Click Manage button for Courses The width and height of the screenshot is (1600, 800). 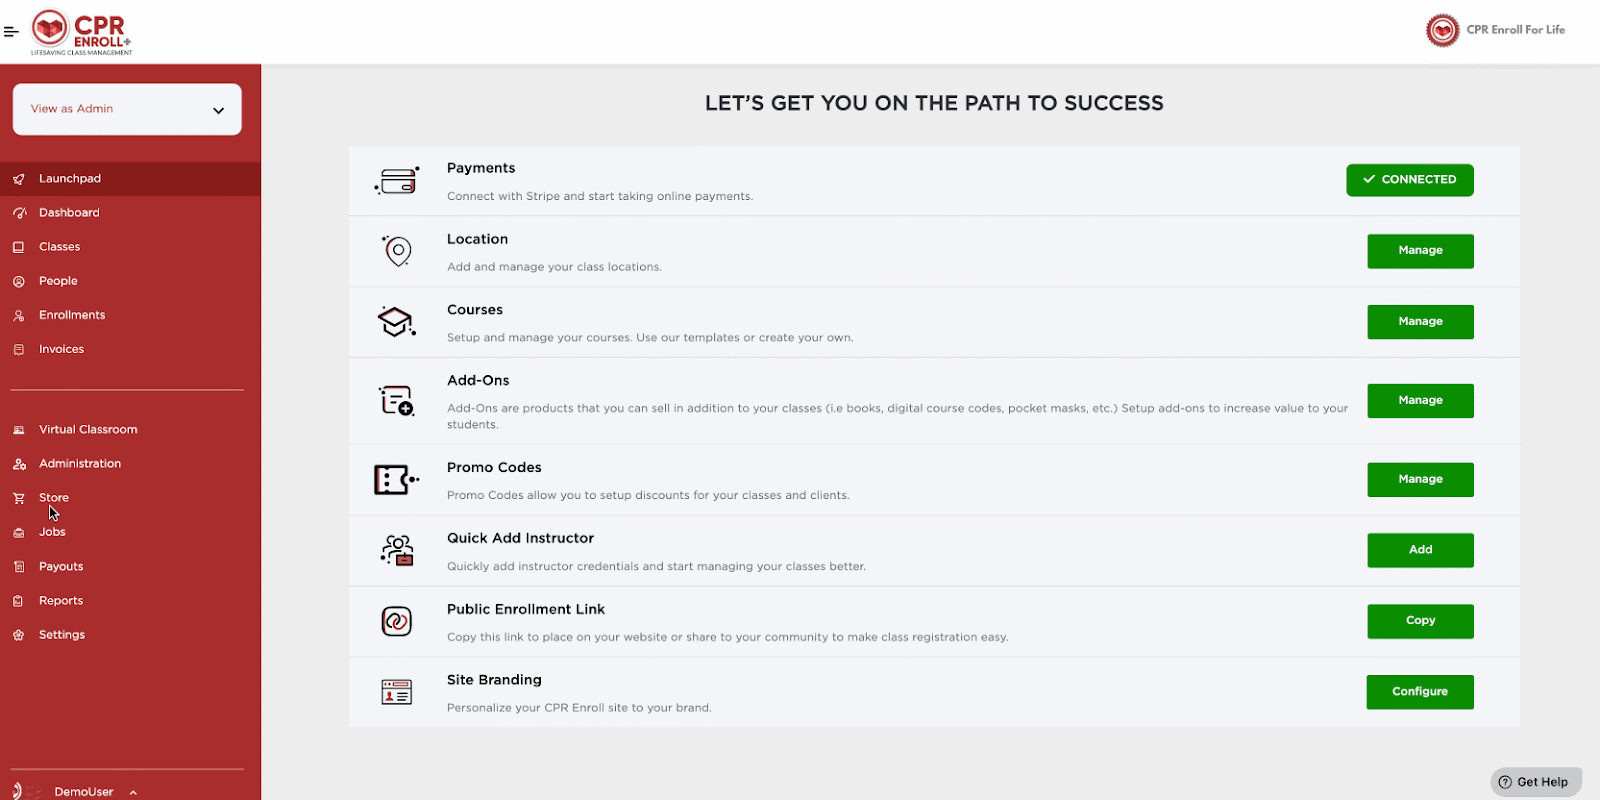(x=1420, y=322)
